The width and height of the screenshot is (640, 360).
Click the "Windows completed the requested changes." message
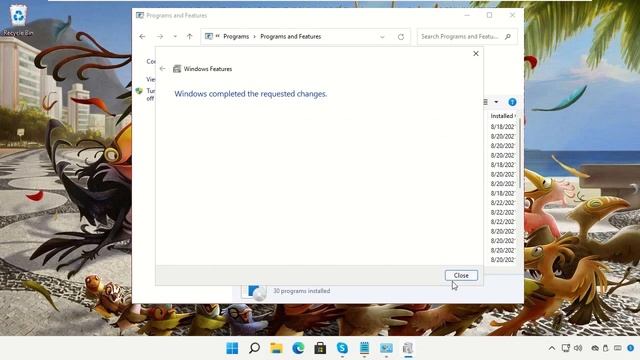[251, 94]
